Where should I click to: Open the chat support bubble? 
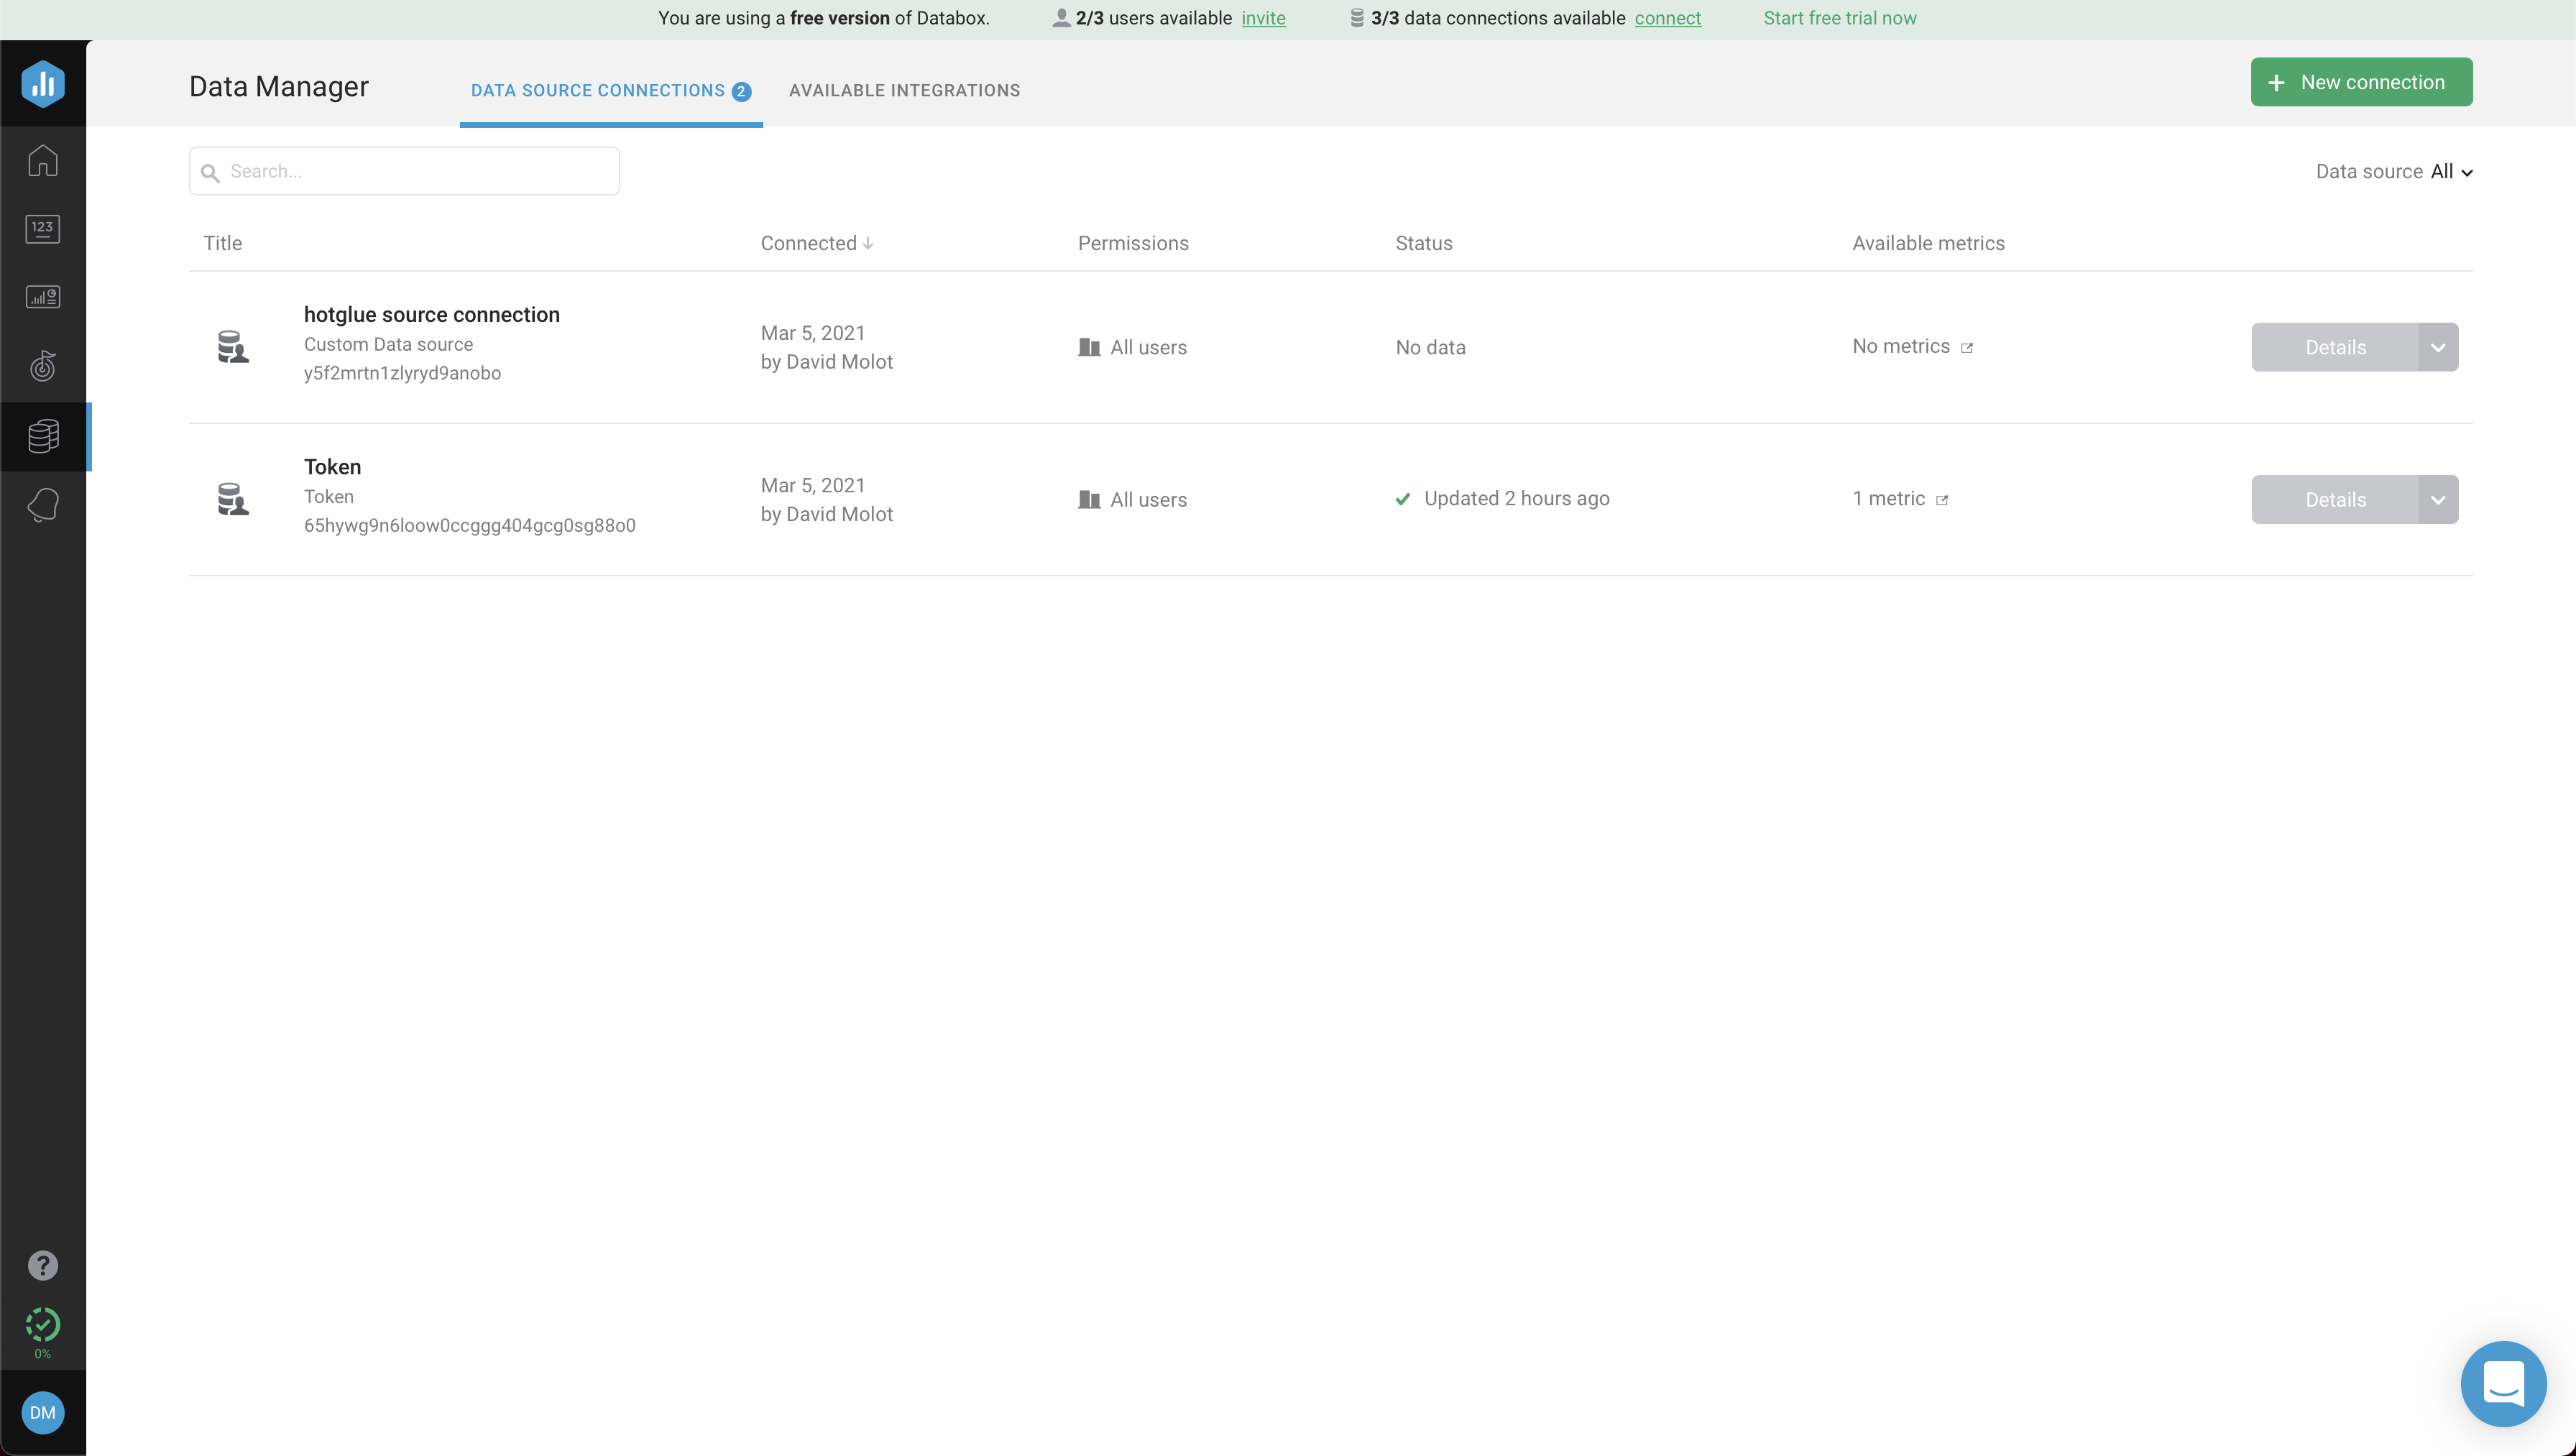(2503, 1384)
